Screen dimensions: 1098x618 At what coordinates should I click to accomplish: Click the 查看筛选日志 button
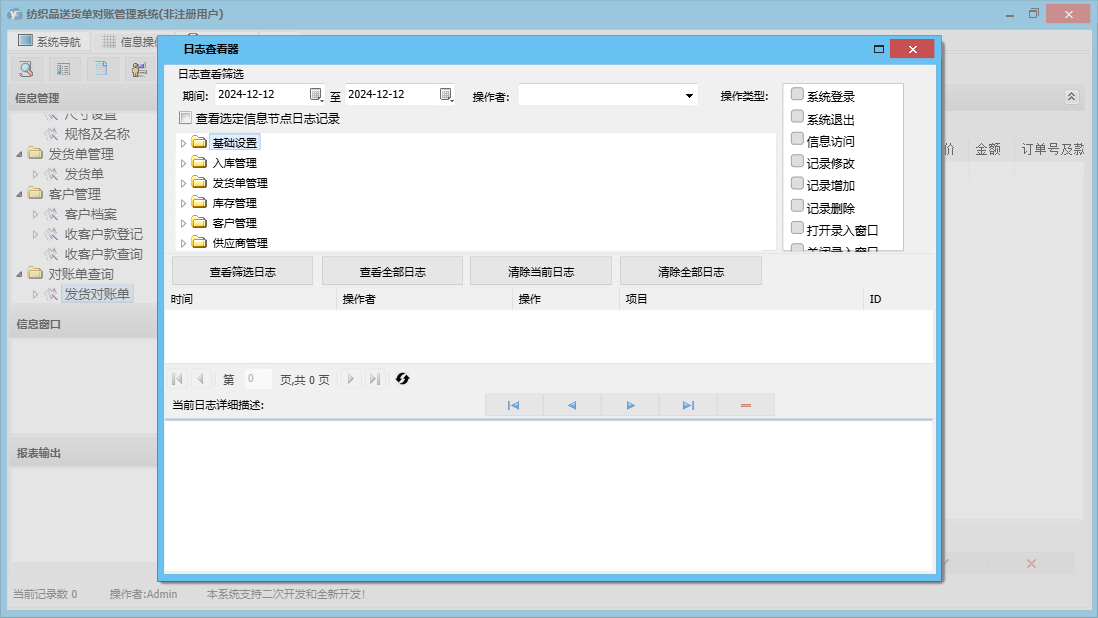[242, 272]
